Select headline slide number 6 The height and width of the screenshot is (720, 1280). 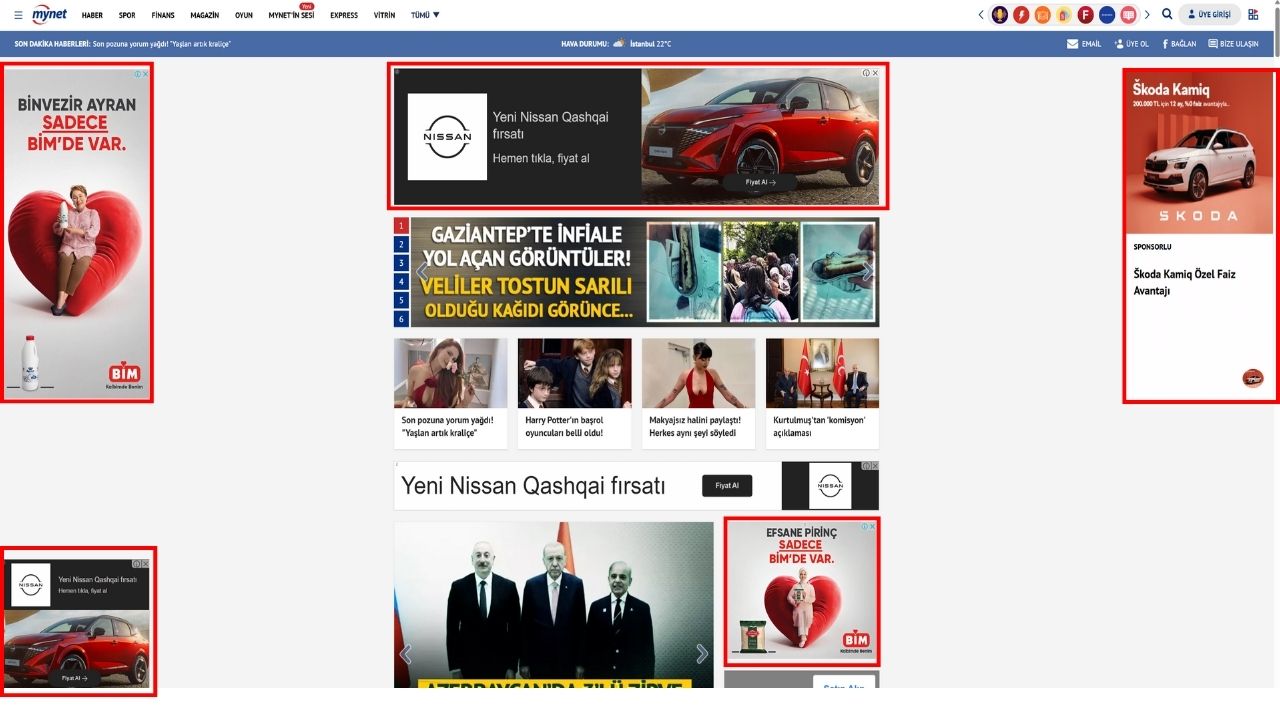click(401, 319)
